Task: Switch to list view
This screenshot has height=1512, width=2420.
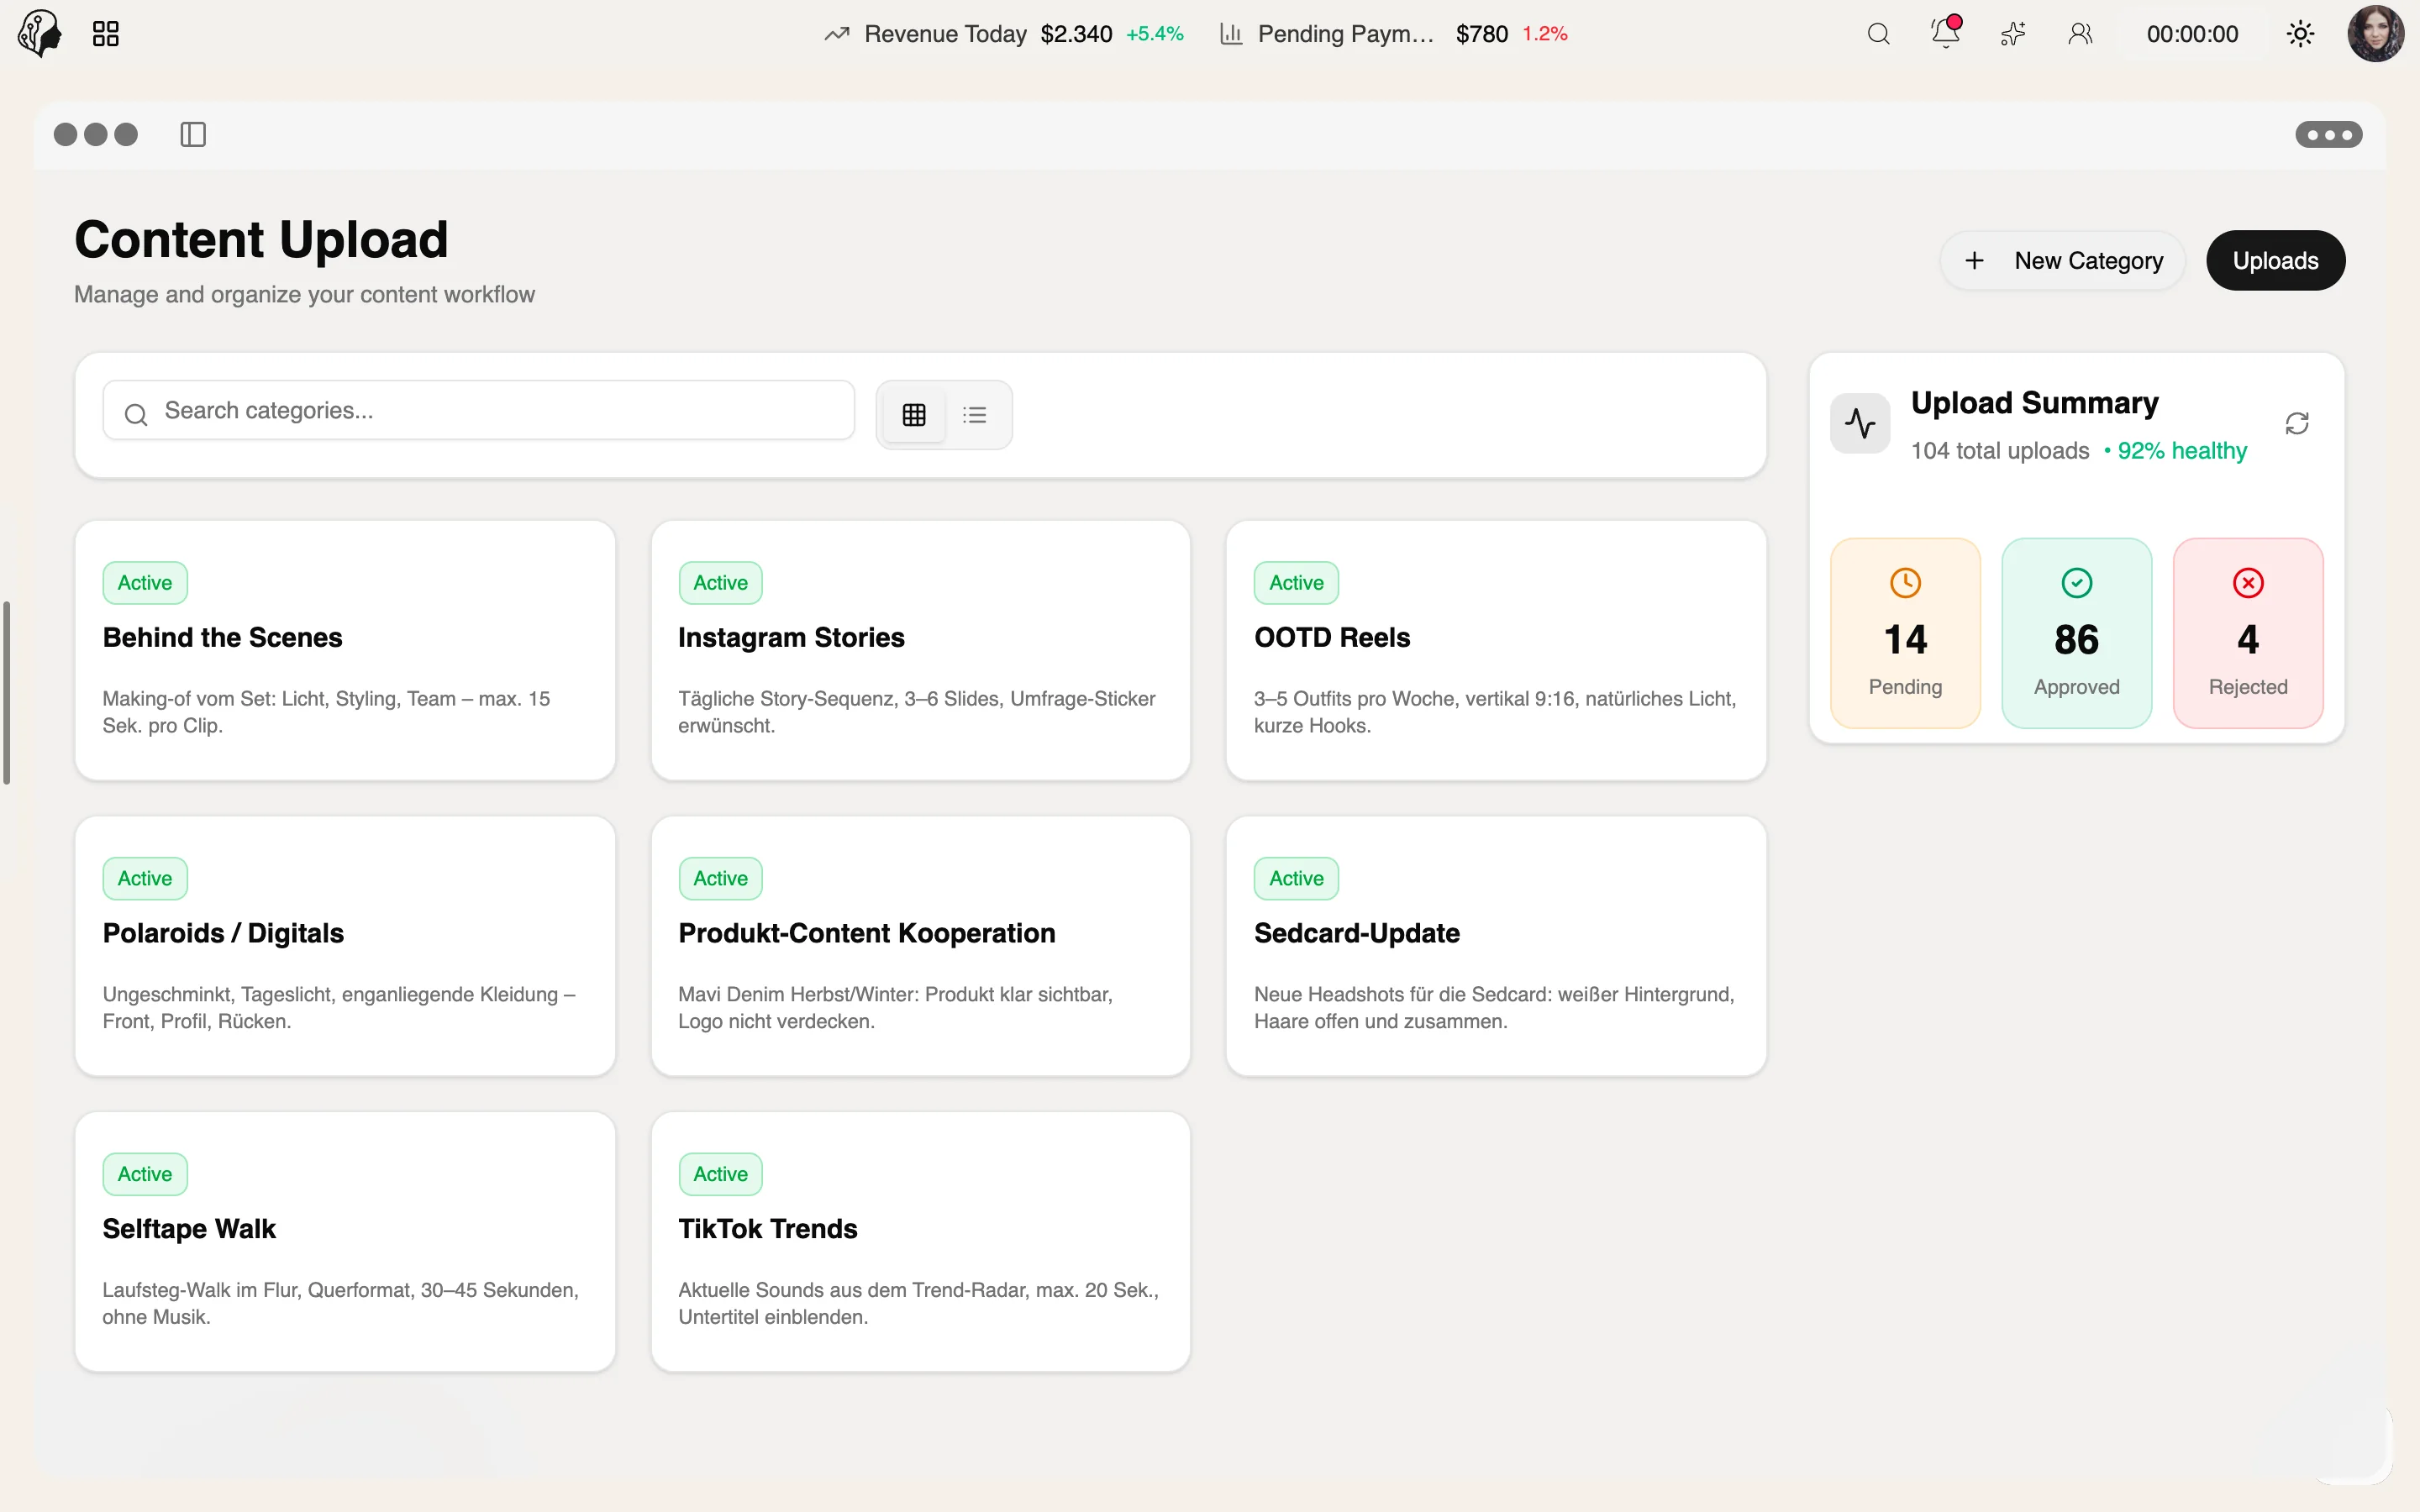Action: click(975, 414)
